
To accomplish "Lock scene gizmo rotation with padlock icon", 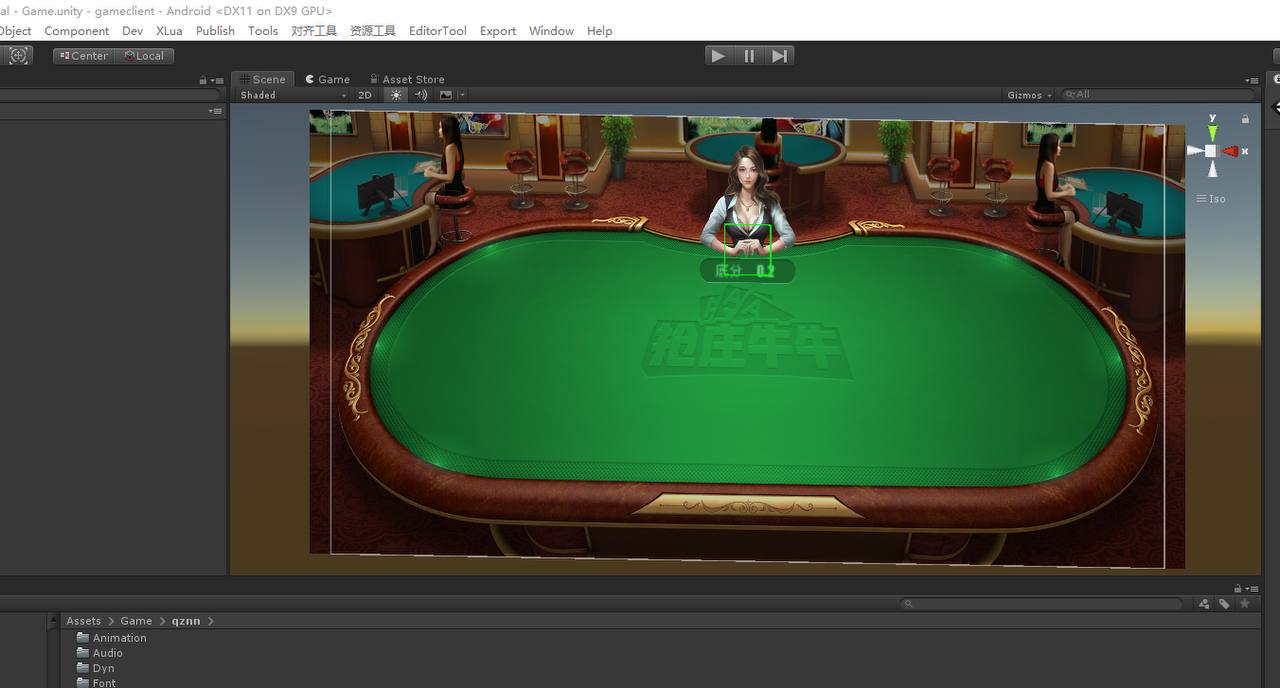I will [1245, 119].
